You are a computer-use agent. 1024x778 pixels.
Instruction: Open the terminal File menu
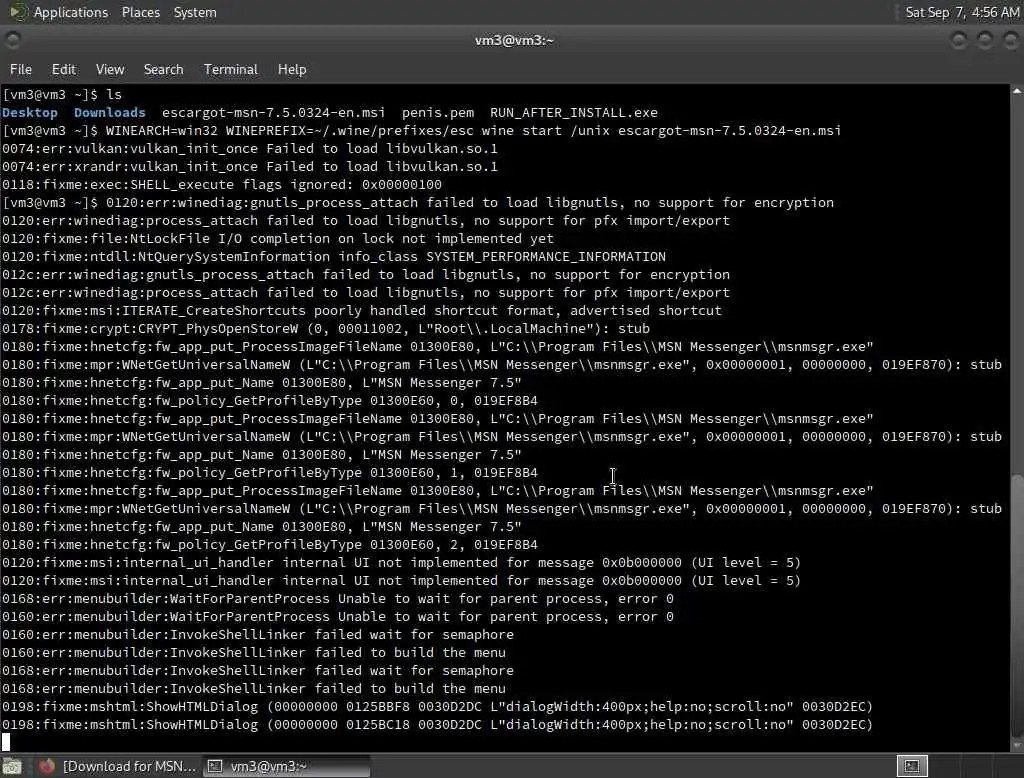tap(20, 69)
